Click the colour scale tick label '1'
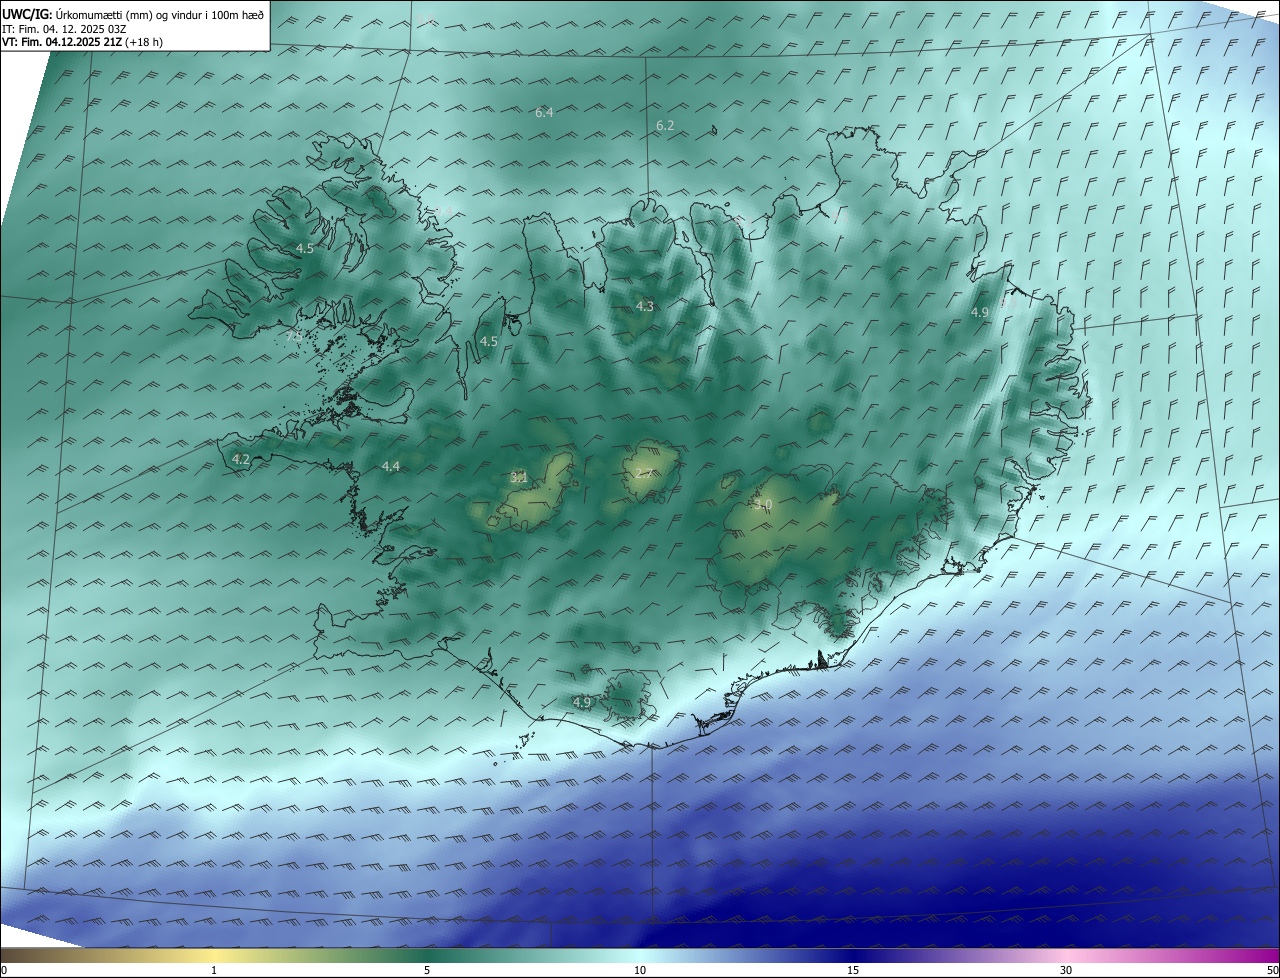The width and height of the screenshot is (1280, 978). click(x=214, y=970)
